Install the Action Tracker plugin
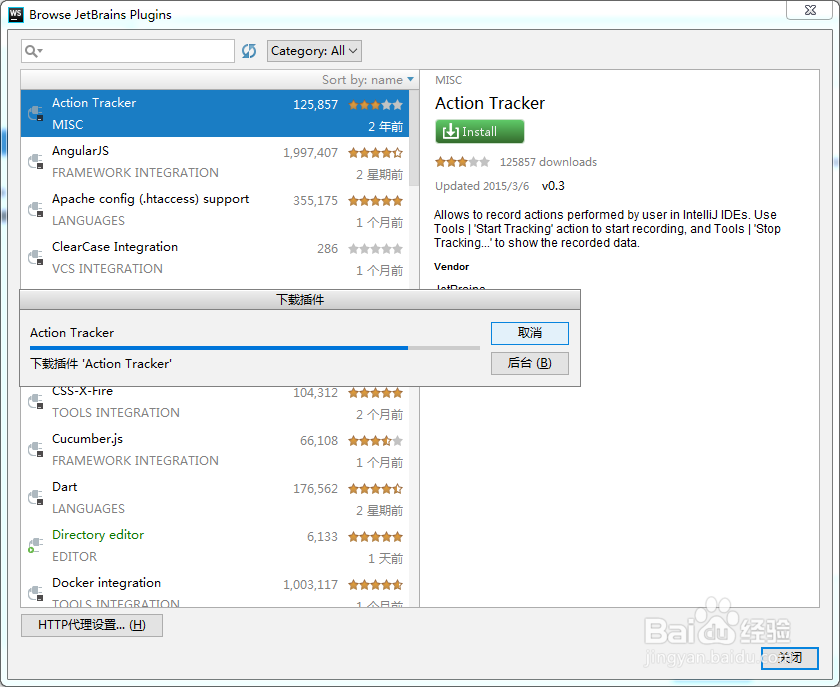This screenshot has width=840, height=687. coord(479,131)
